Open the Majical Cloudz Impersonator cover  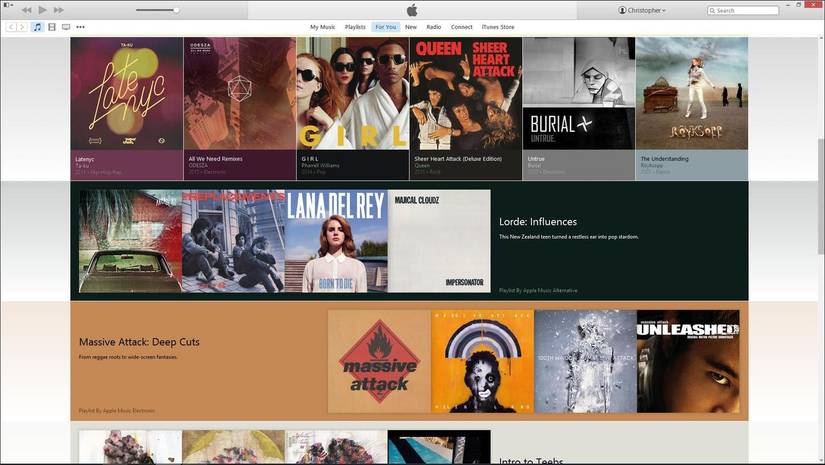[439, 241]
